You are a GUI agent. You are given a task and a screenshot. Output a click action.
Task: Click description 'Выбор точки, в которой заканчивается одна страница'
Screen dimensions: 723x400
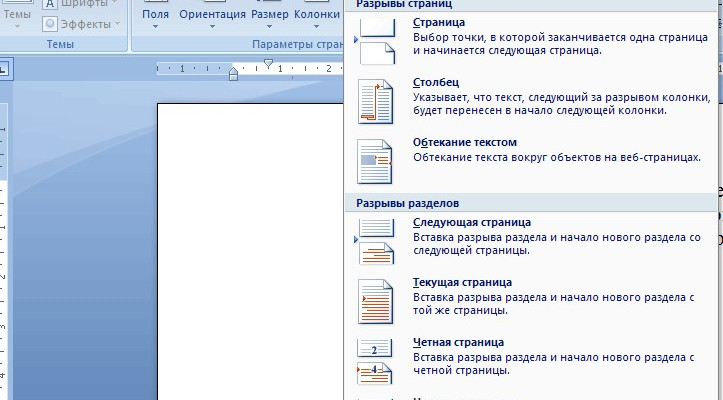coord(560,37)
